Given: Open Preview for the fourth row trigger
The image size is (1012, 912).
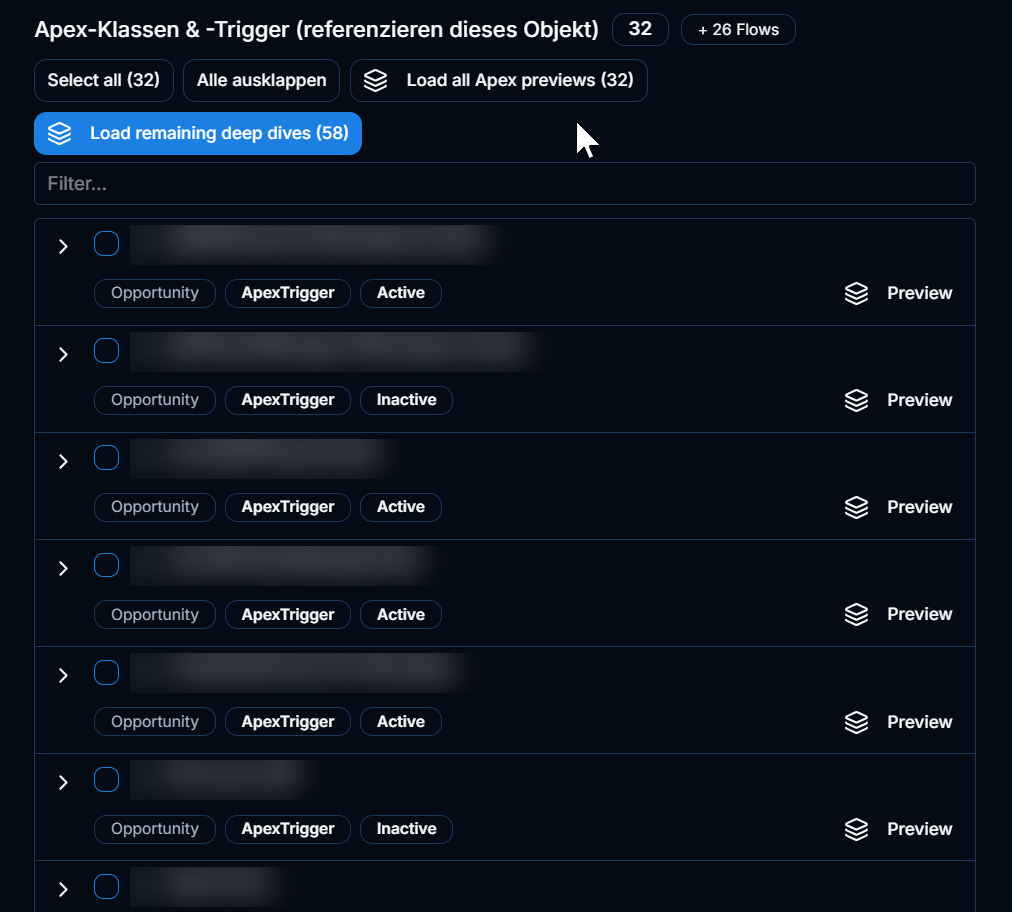Looking at the screenshot, I should (898, 614).
